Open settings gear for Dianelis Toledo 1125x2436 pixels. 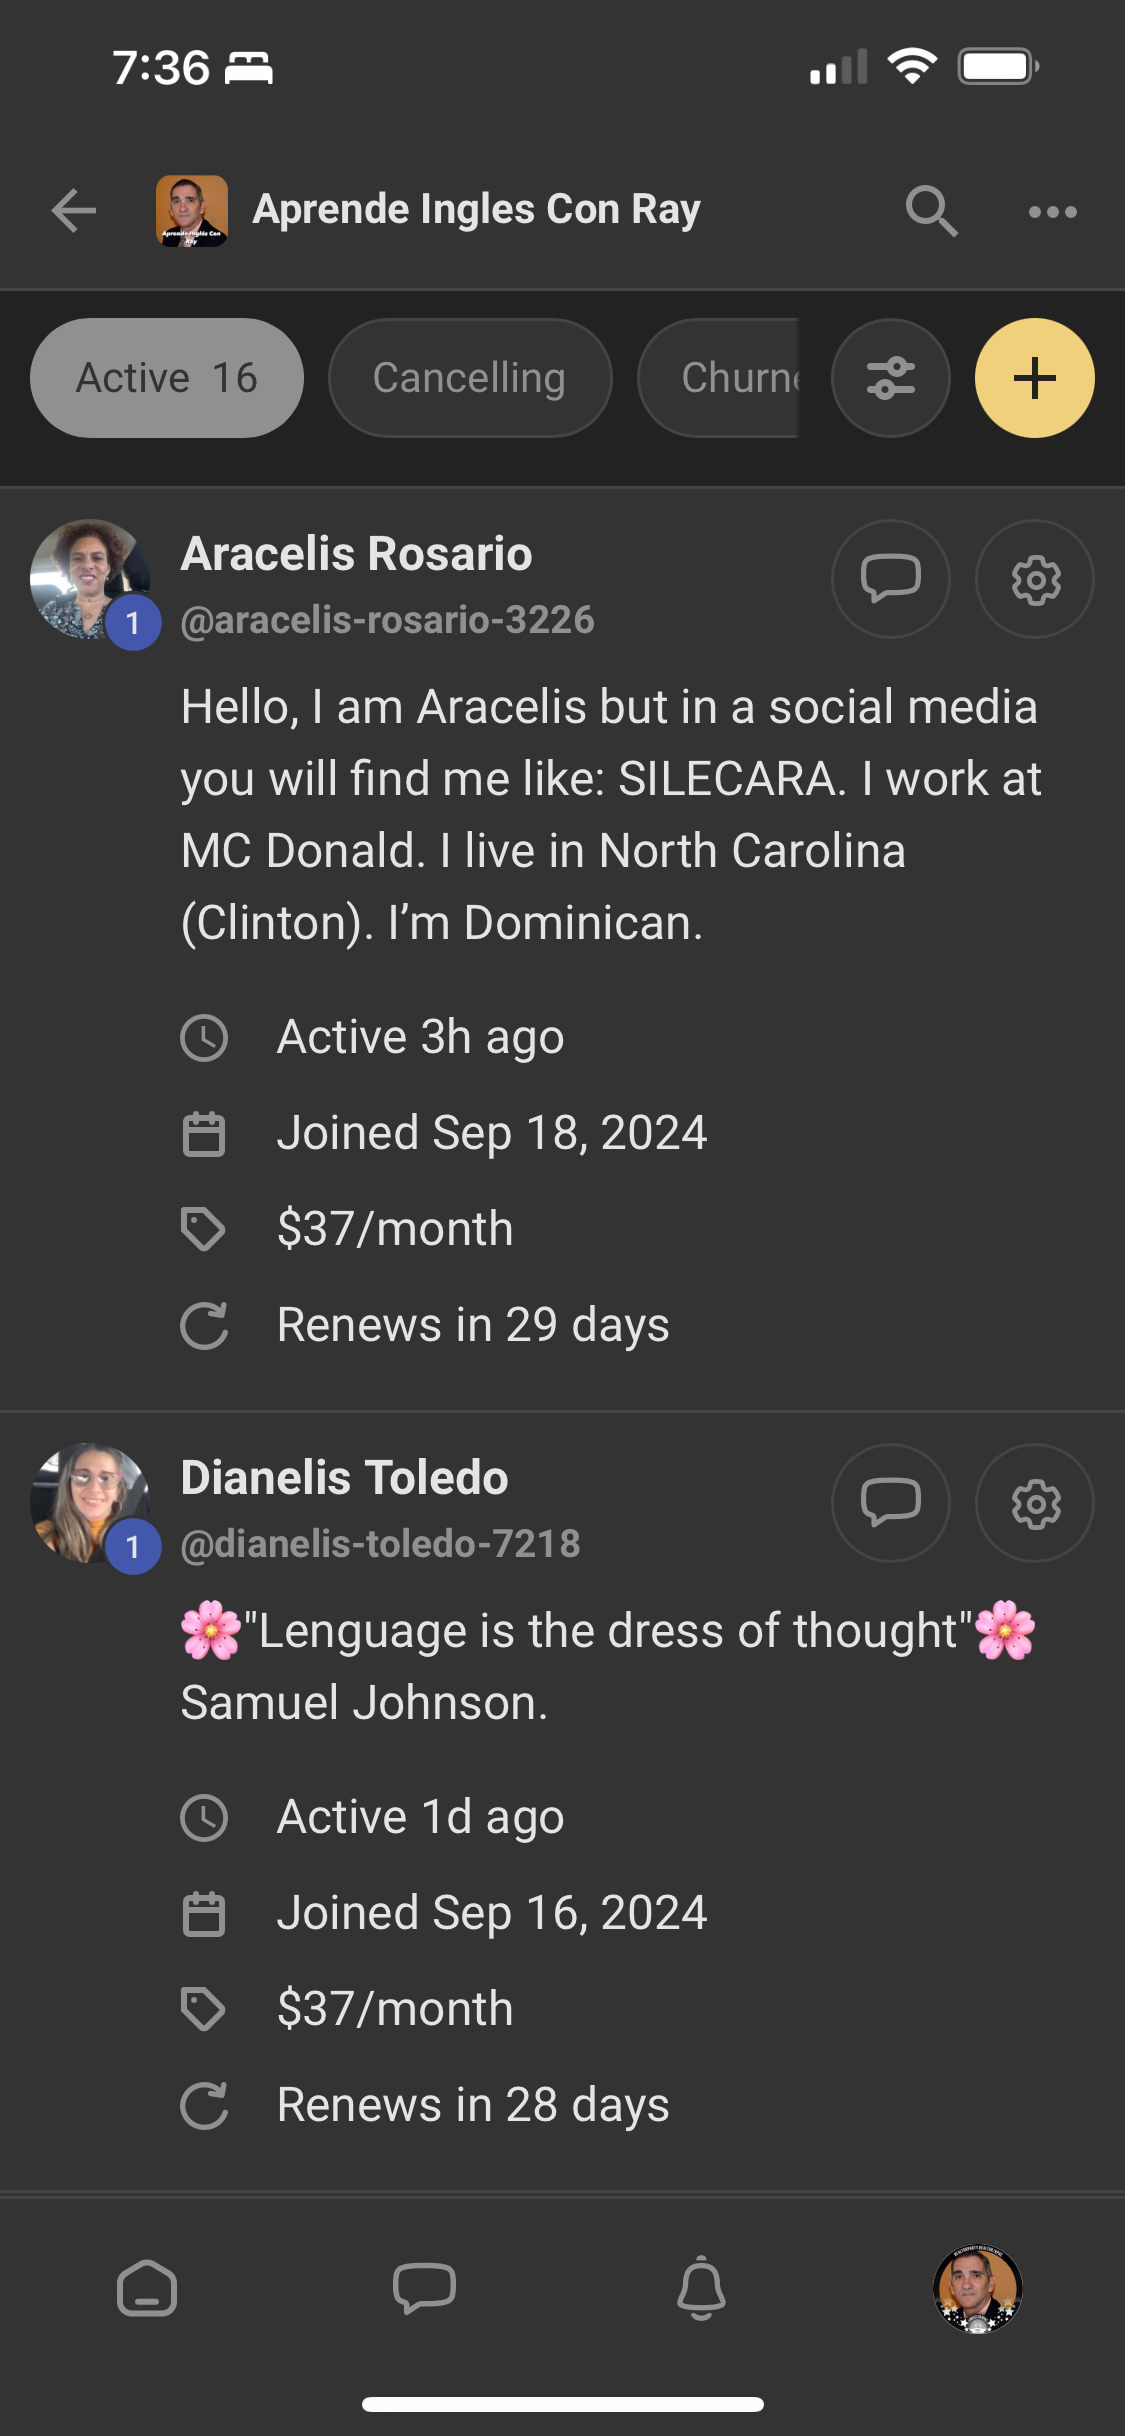tap(1035, 1503)
